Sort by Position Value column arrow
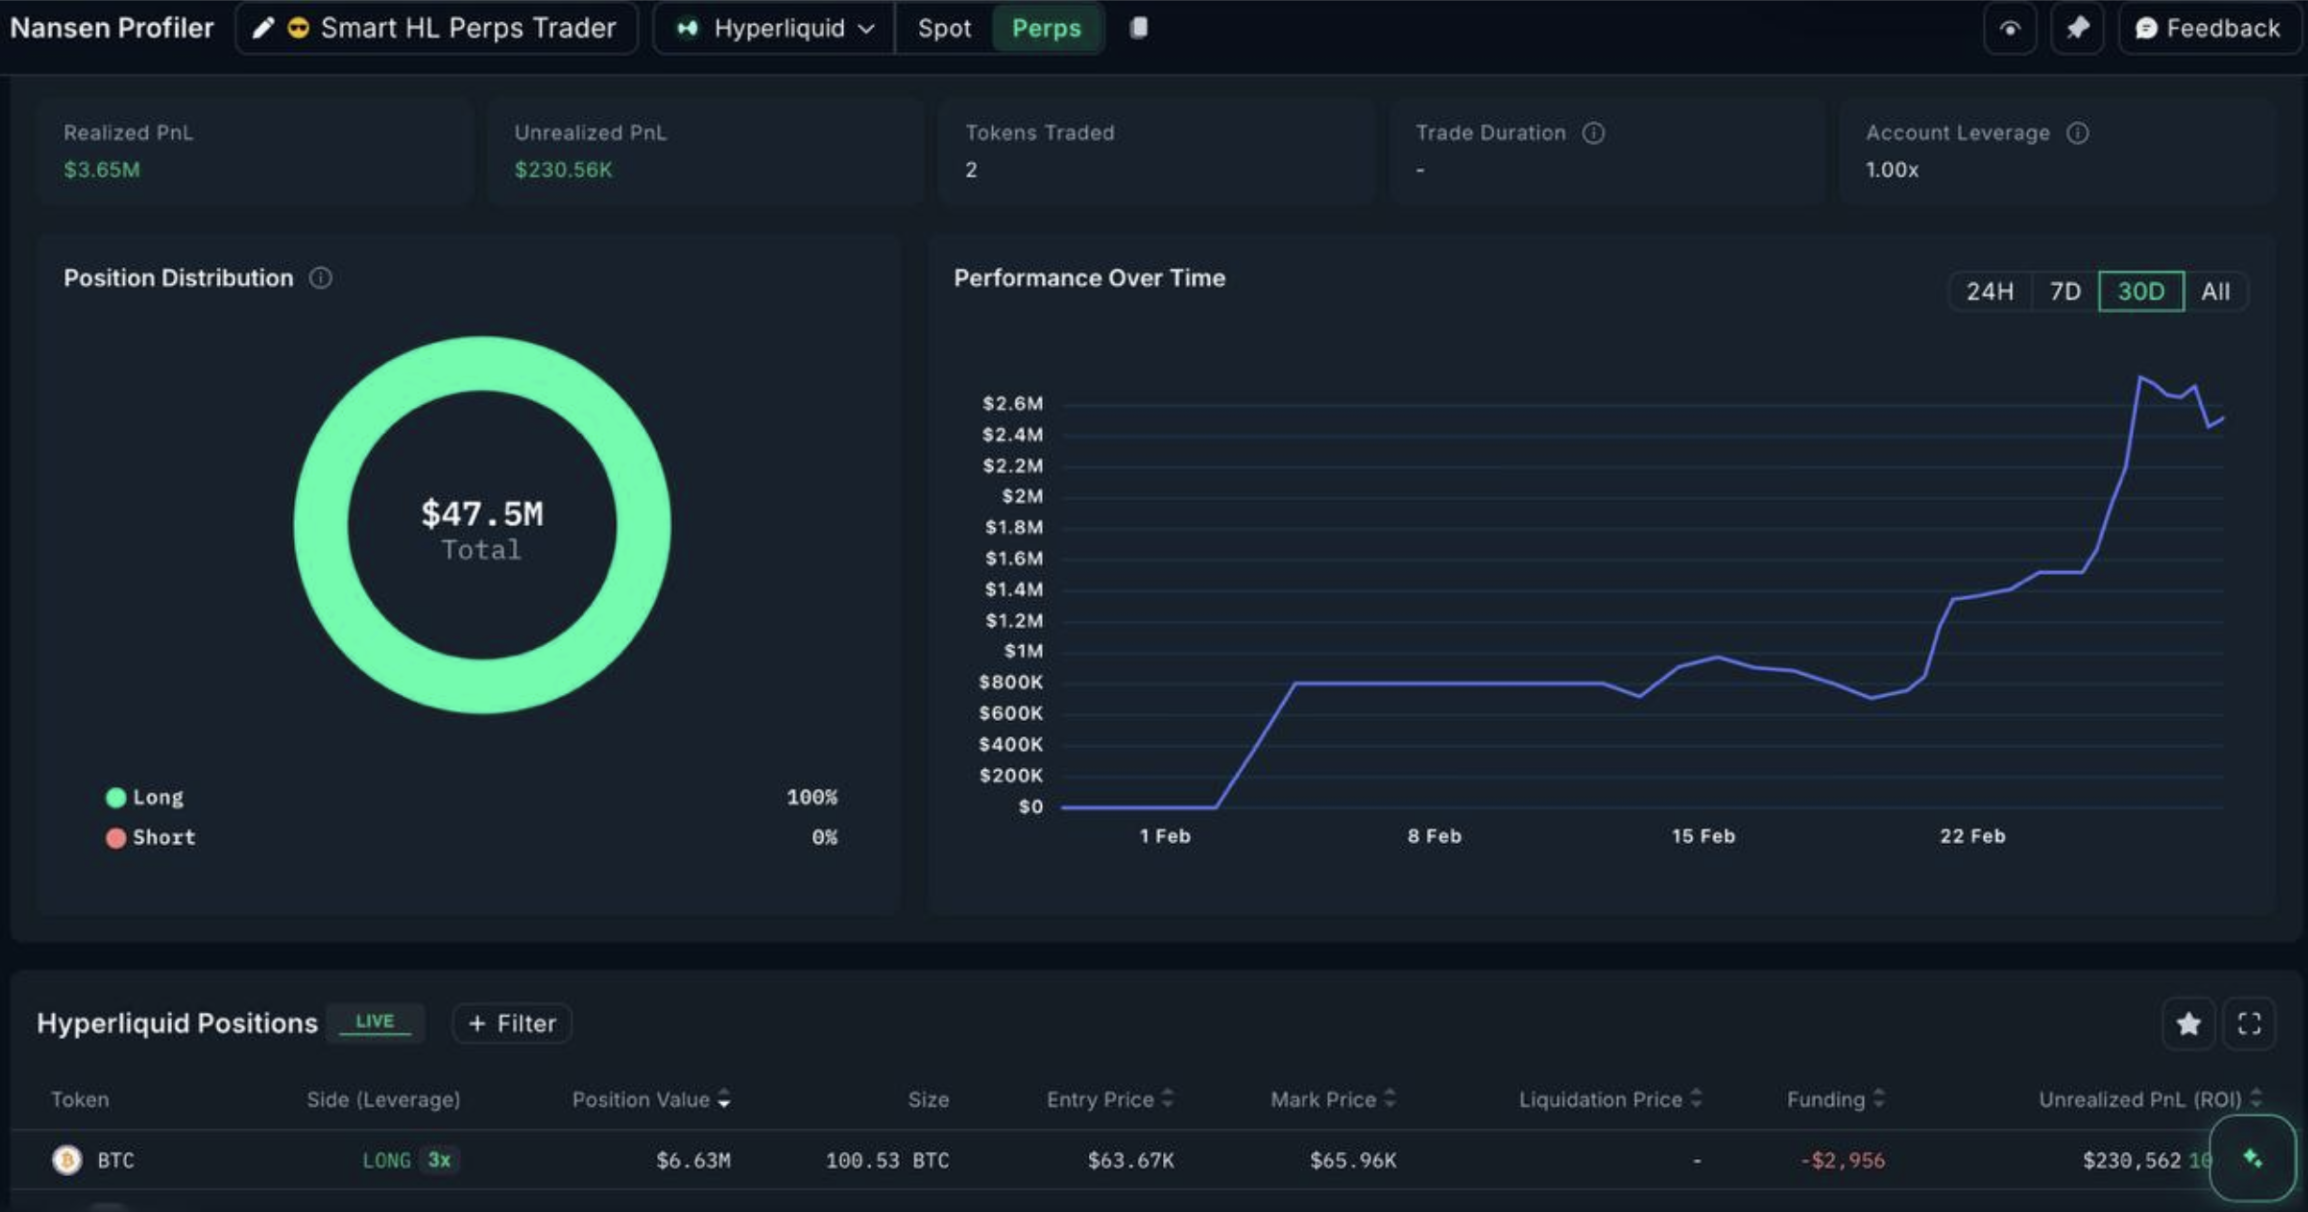The height and width of the screenshot is (1212, 2308). (724, 1099)
